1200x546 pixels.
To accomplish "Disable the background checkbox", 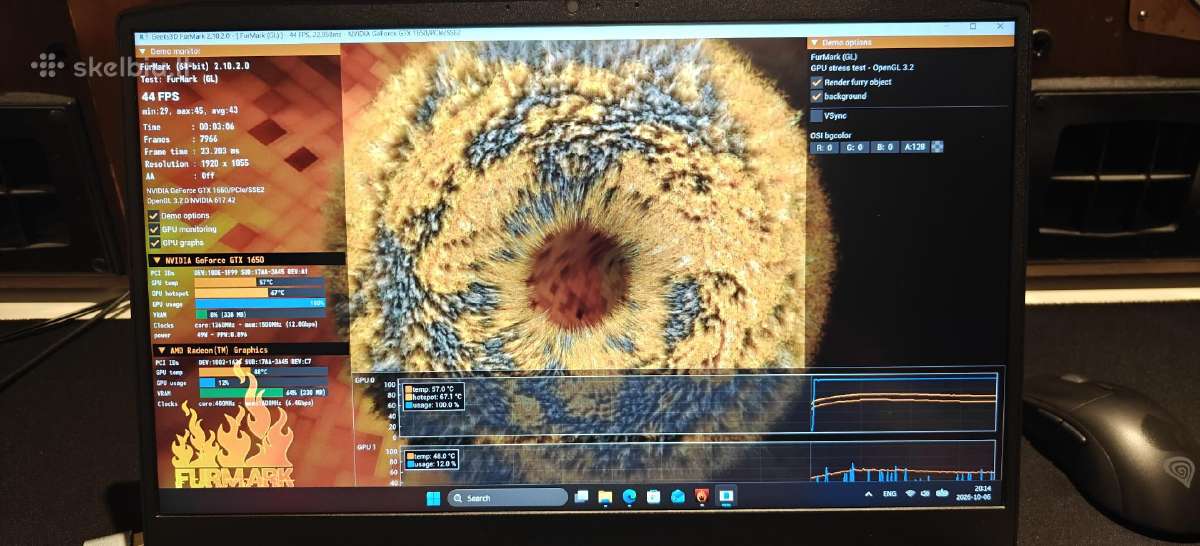I will [x=817, y=96].
